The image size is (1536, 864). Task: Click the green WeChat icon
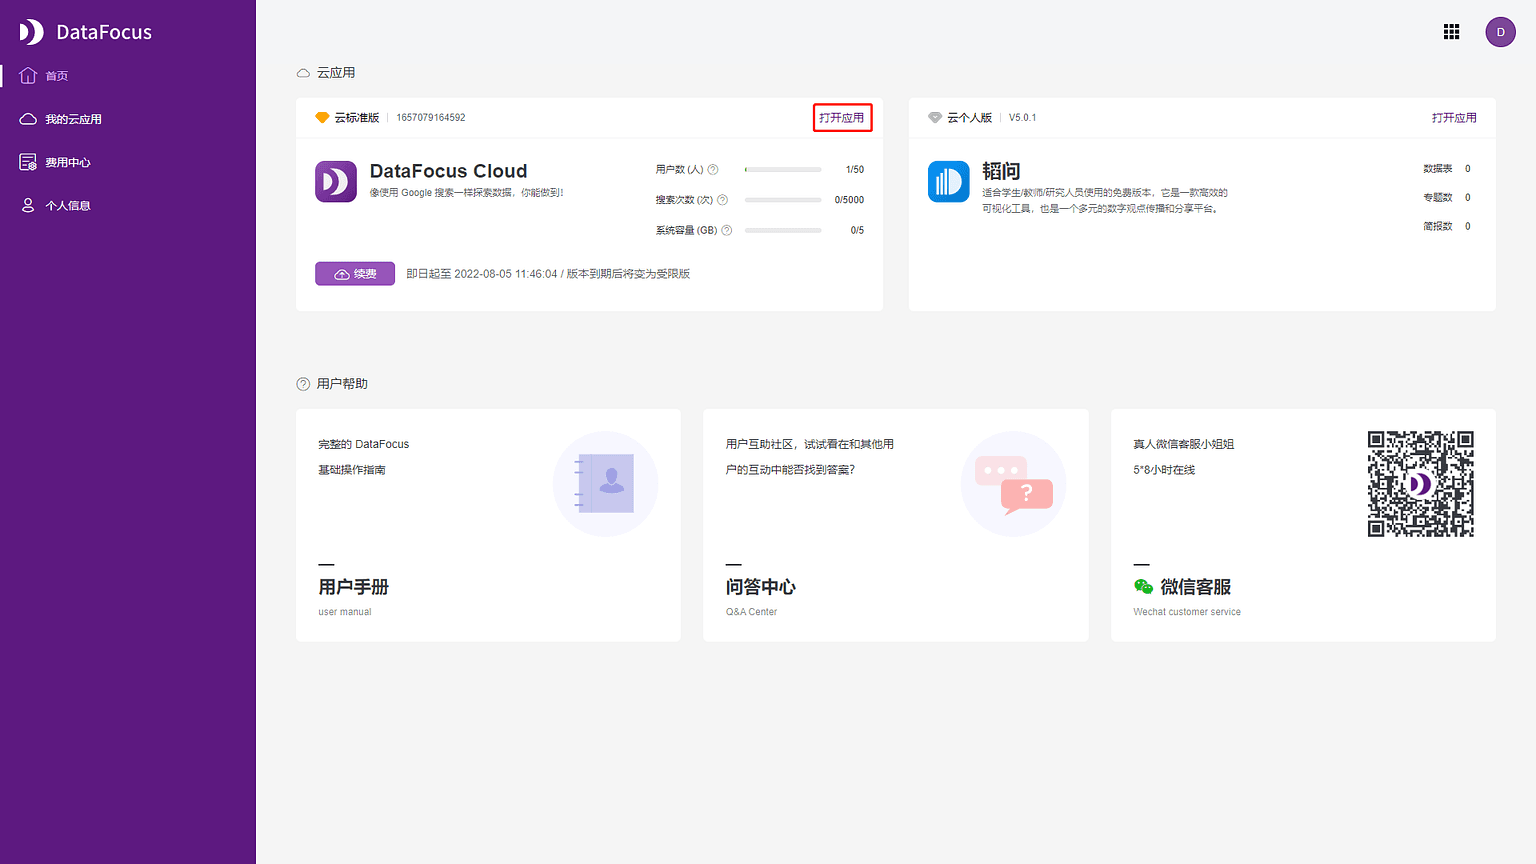coord(1143,587)
